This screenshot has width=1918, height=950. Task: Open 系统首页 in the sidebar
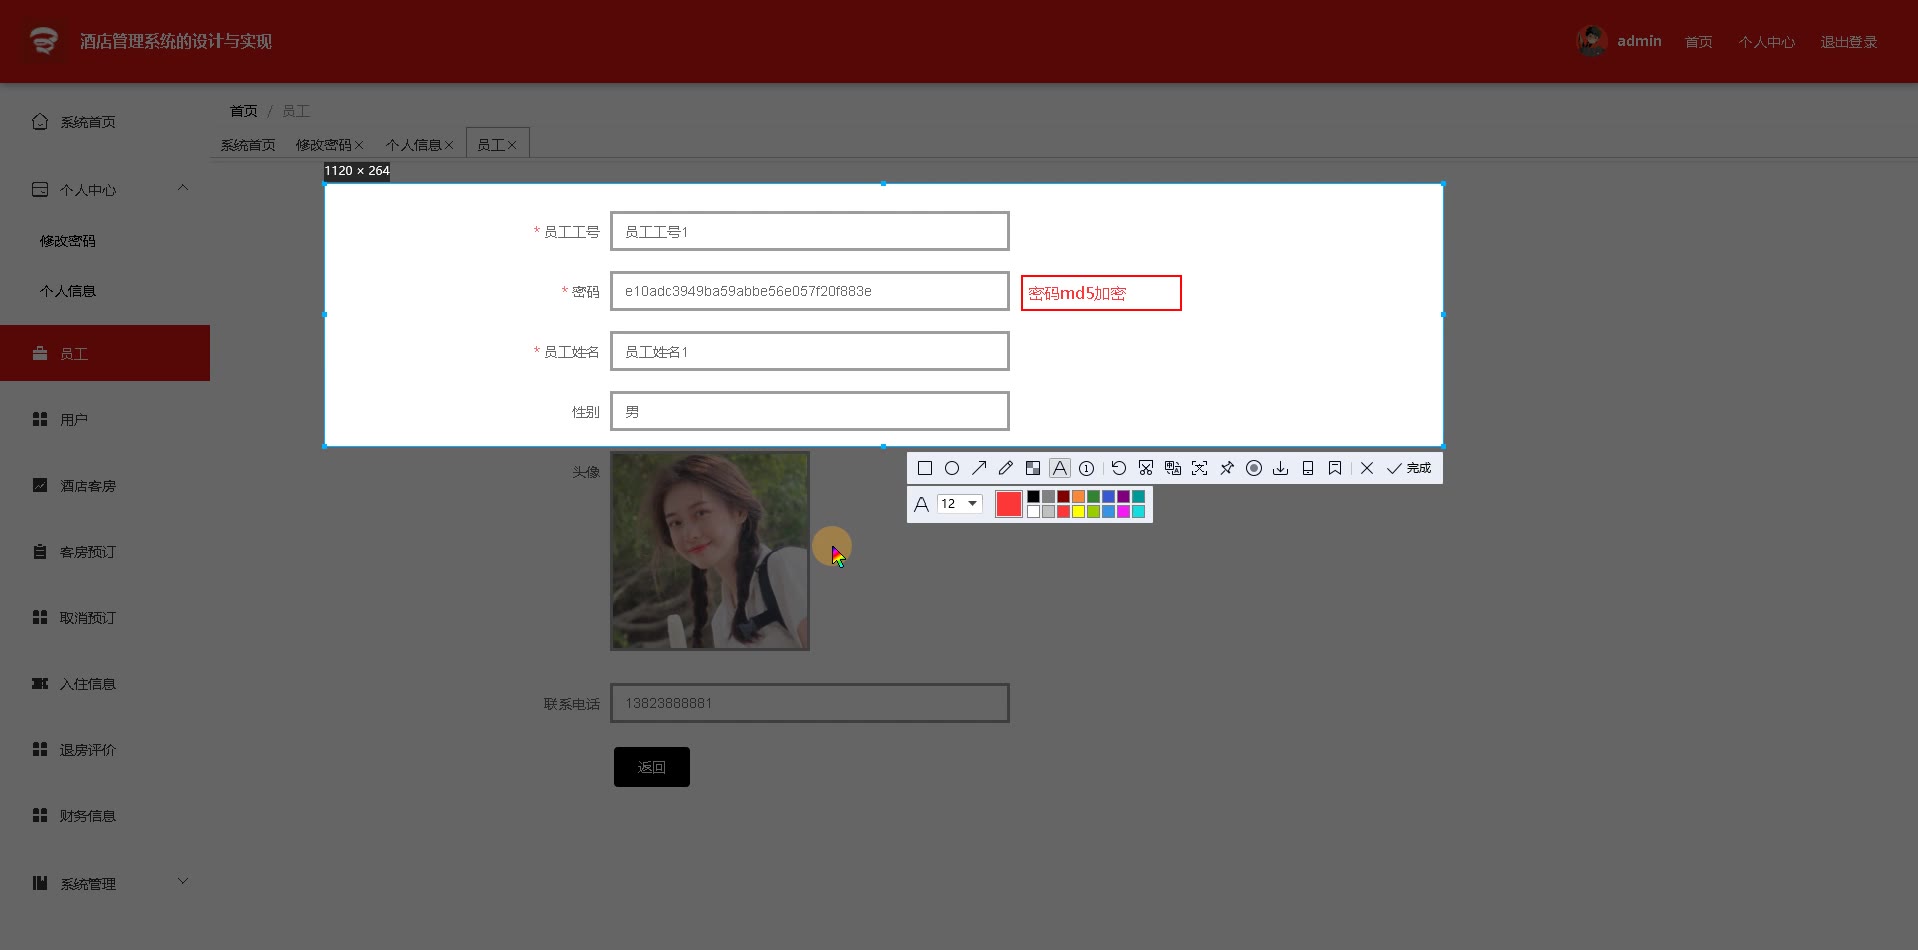coord(105,122)
